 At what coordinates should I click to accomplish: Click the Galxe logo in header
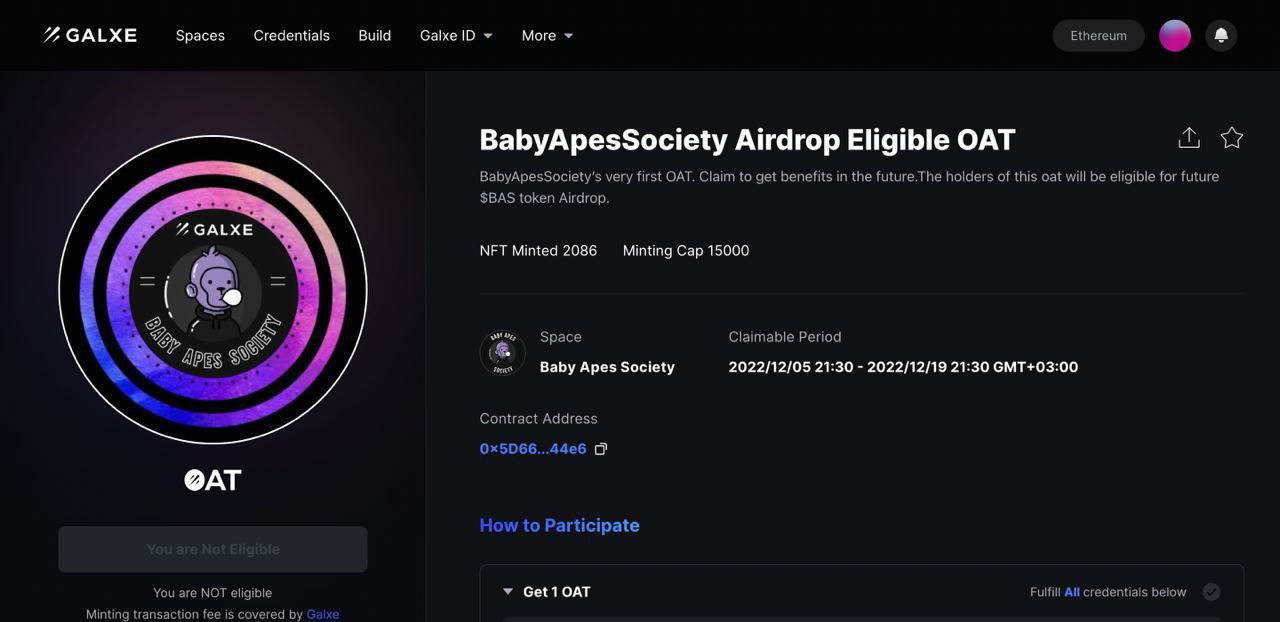click(x=90, y=35)
